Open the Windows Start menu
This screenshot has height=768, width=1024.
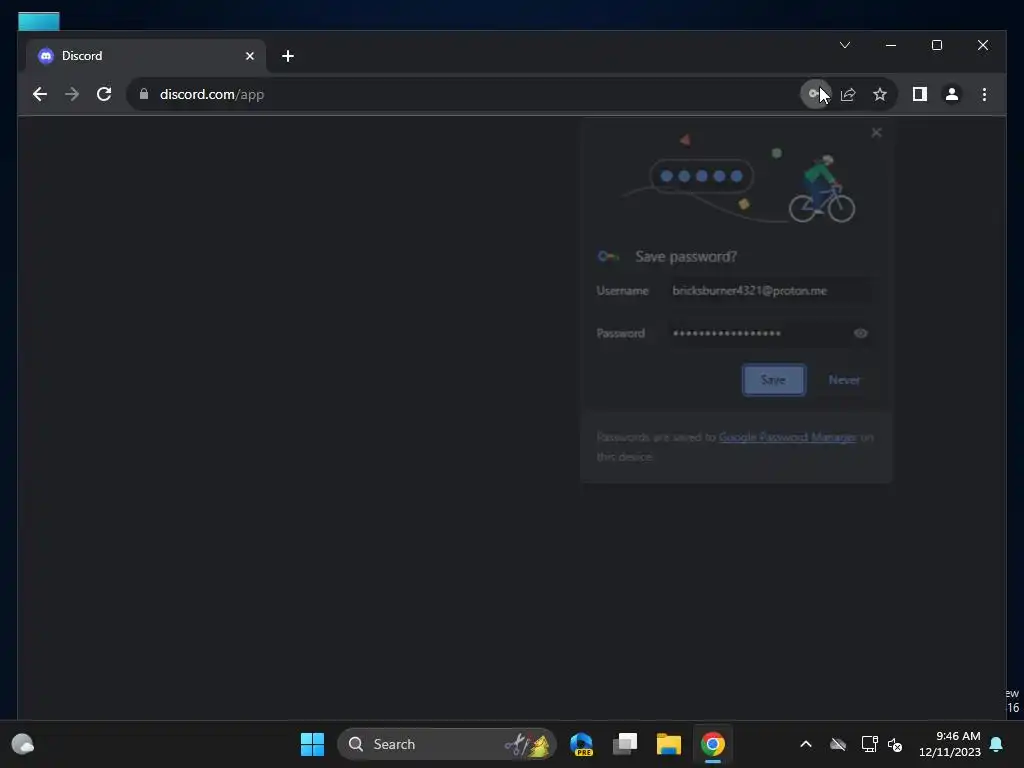(x=312, y=744)
